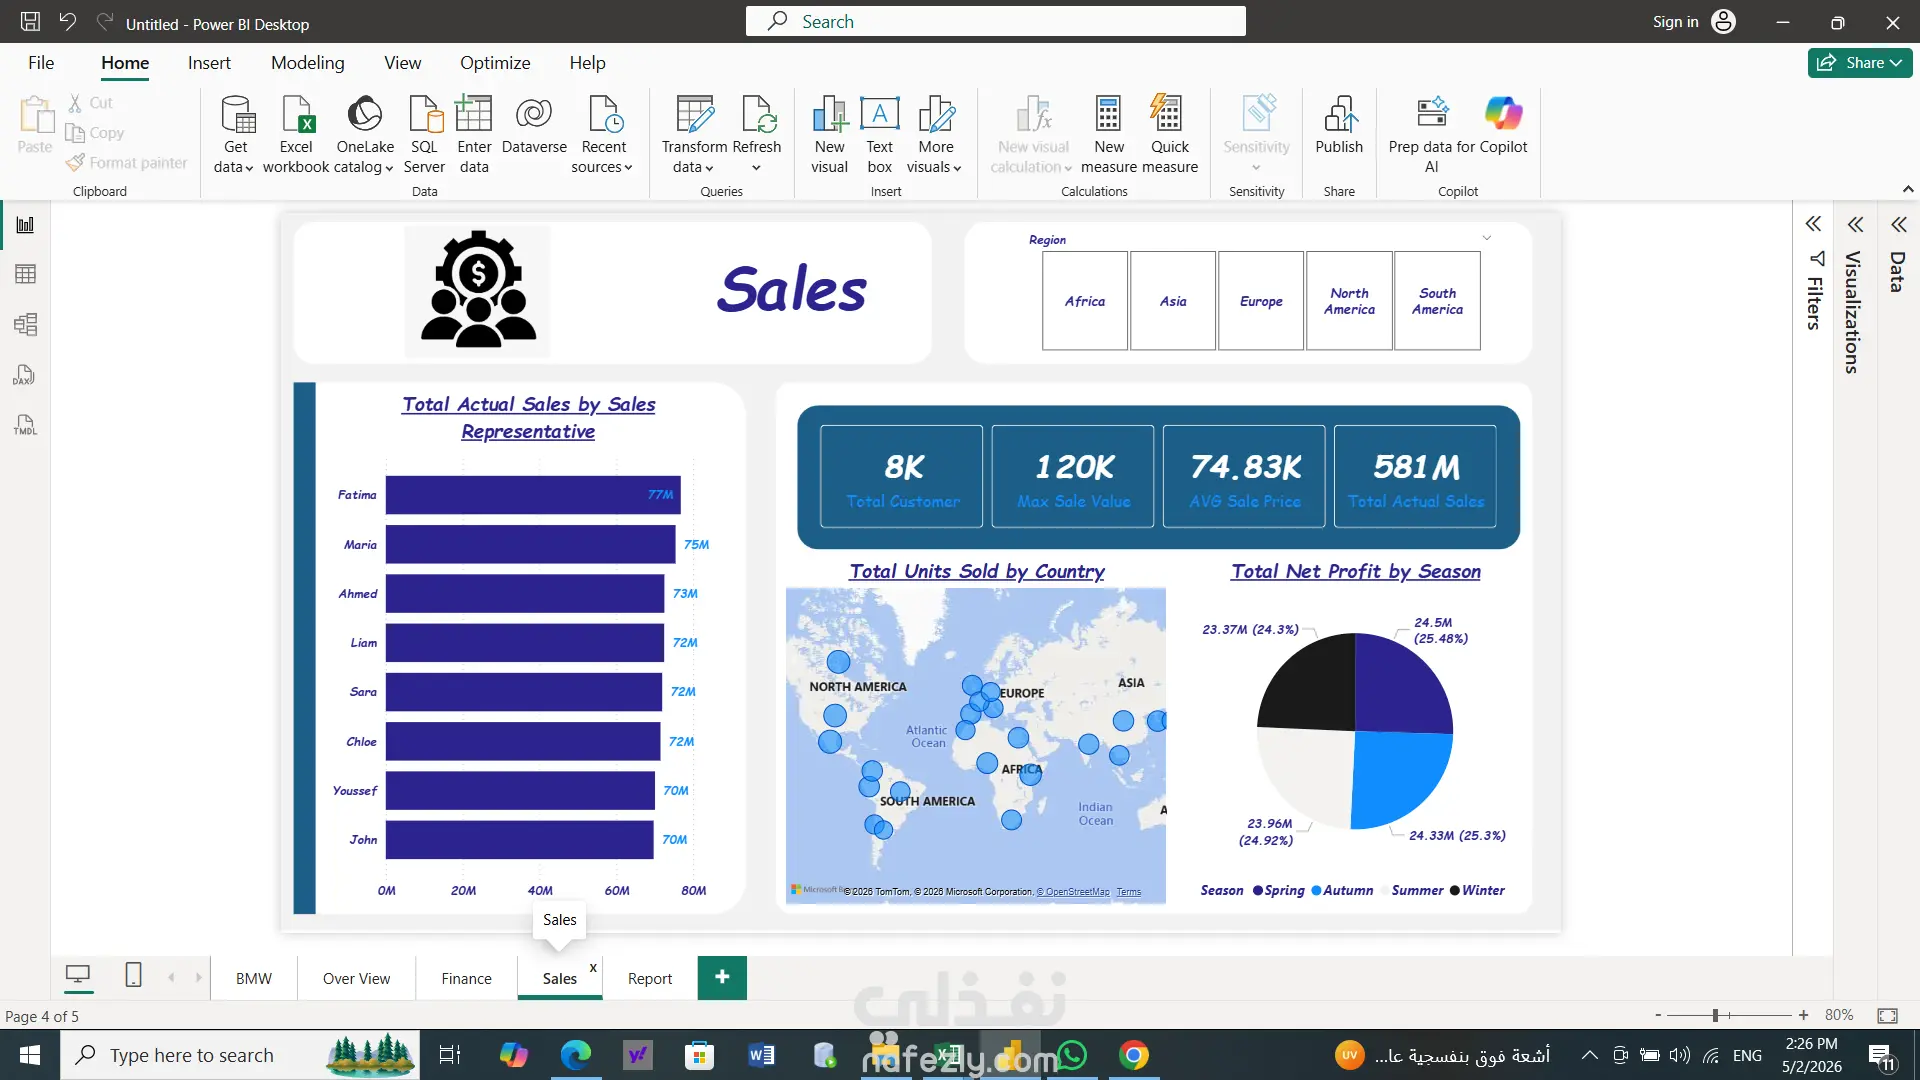Image resolution: width=1920 pixels, height=1080 pixels.
Task: Expand the Filters pane
Action: 1813,224
